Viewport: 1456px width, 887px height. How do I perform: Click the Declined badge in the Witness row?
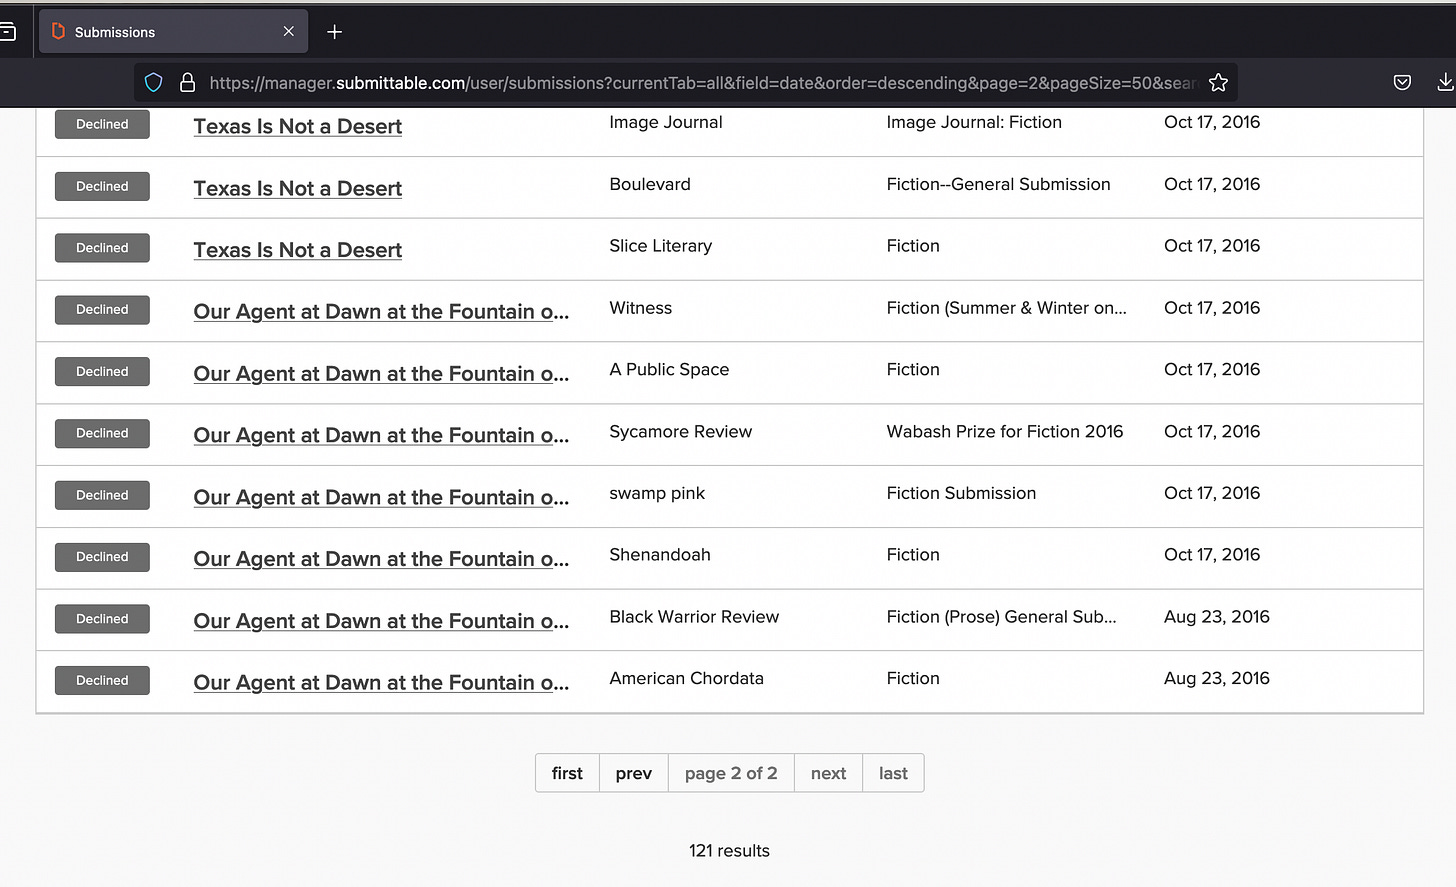pos(102,310)
